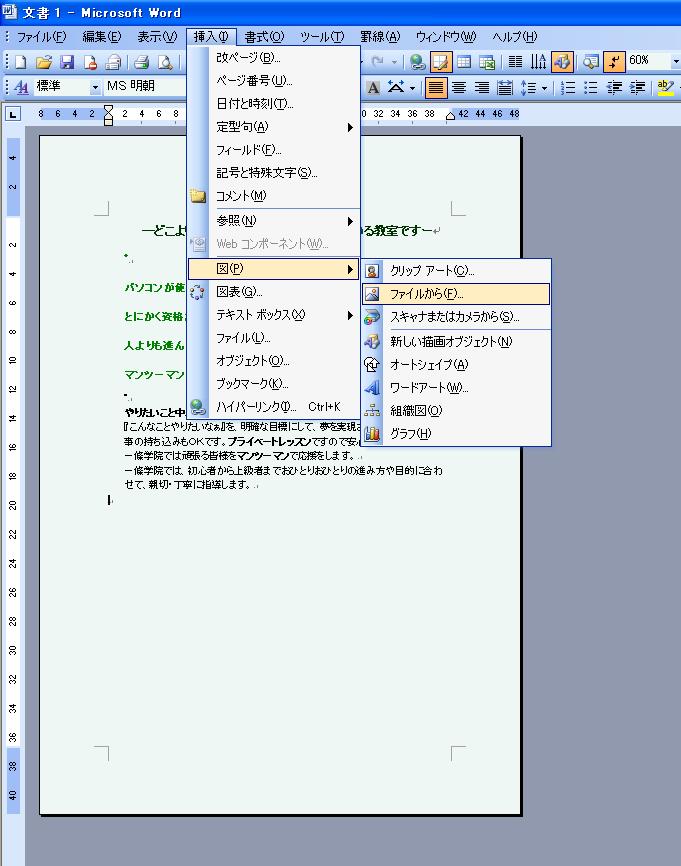
Task: Click the Character Scaling icon
Action: tap(395, 87)
